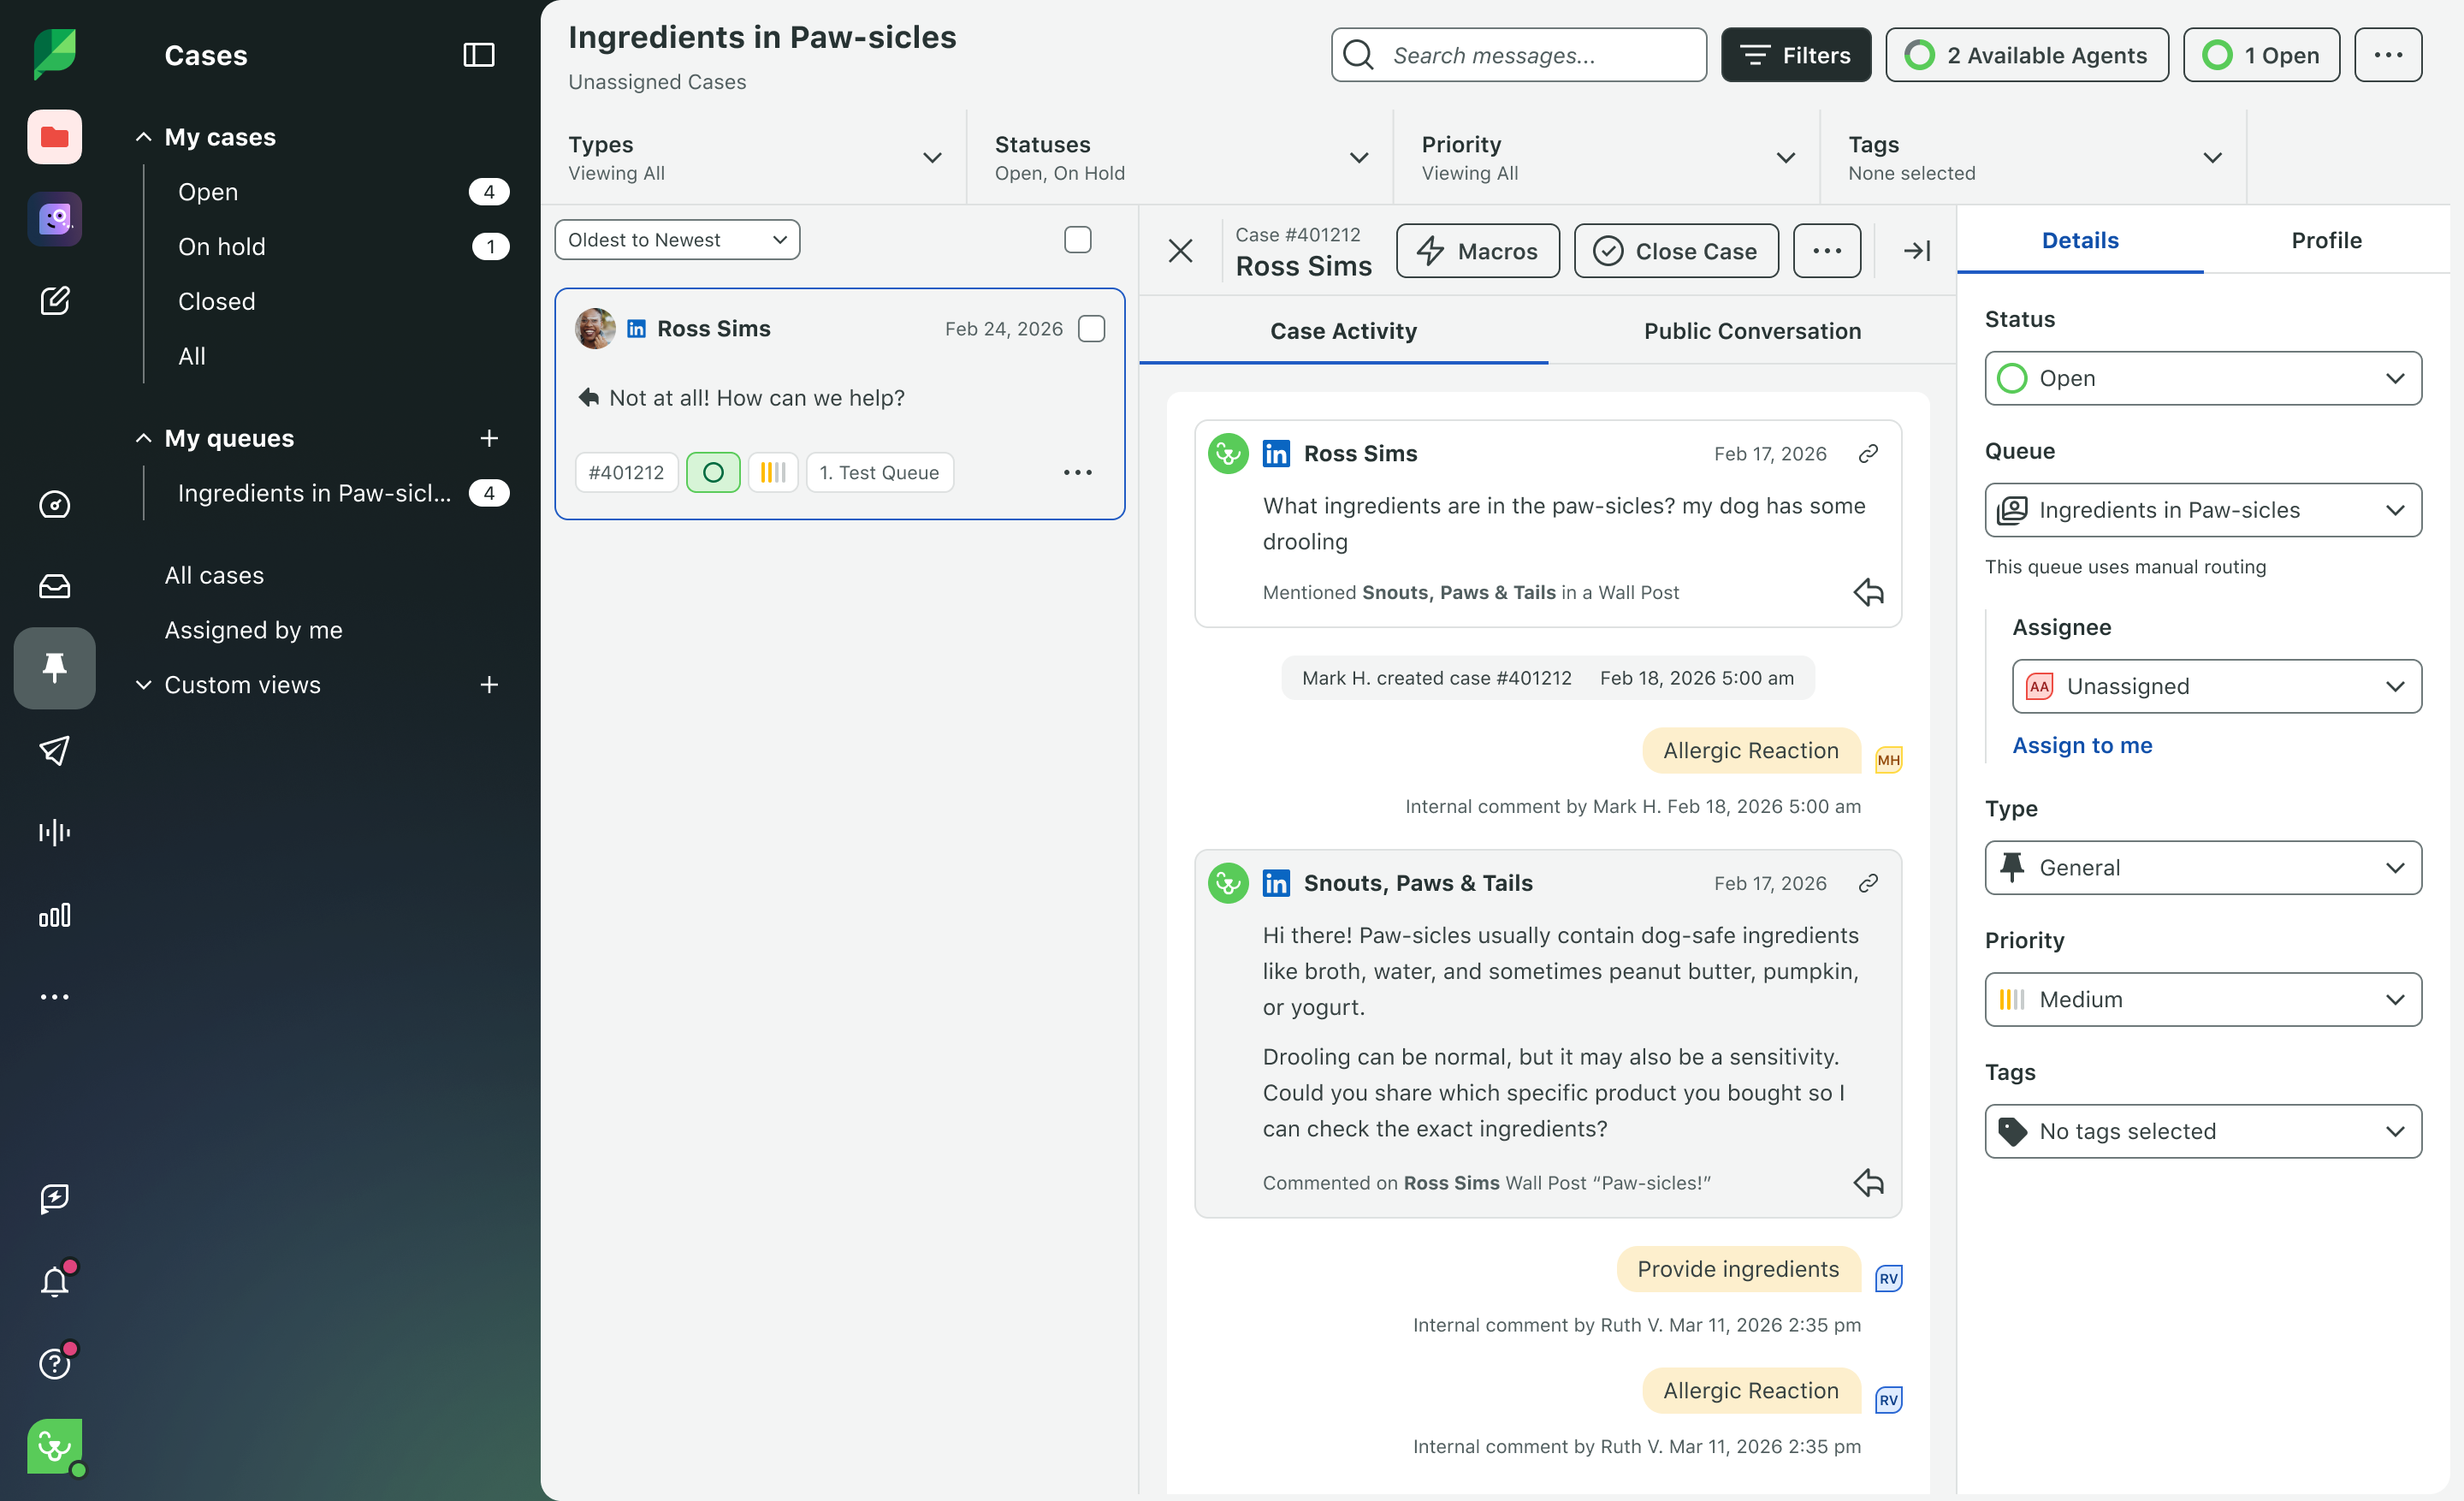Open the Profile tab in details panel
The height and width of the screenshot is (1501, 2464).
[x=2327, y=240]
